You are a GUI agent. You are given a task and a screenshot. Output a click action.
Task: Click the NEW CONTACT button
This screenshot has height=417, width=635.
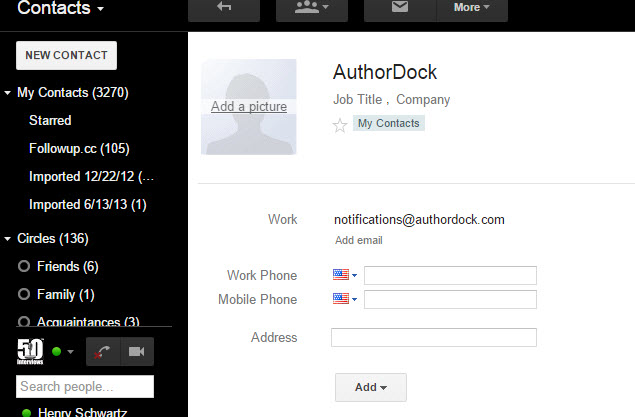pos(66,55)
